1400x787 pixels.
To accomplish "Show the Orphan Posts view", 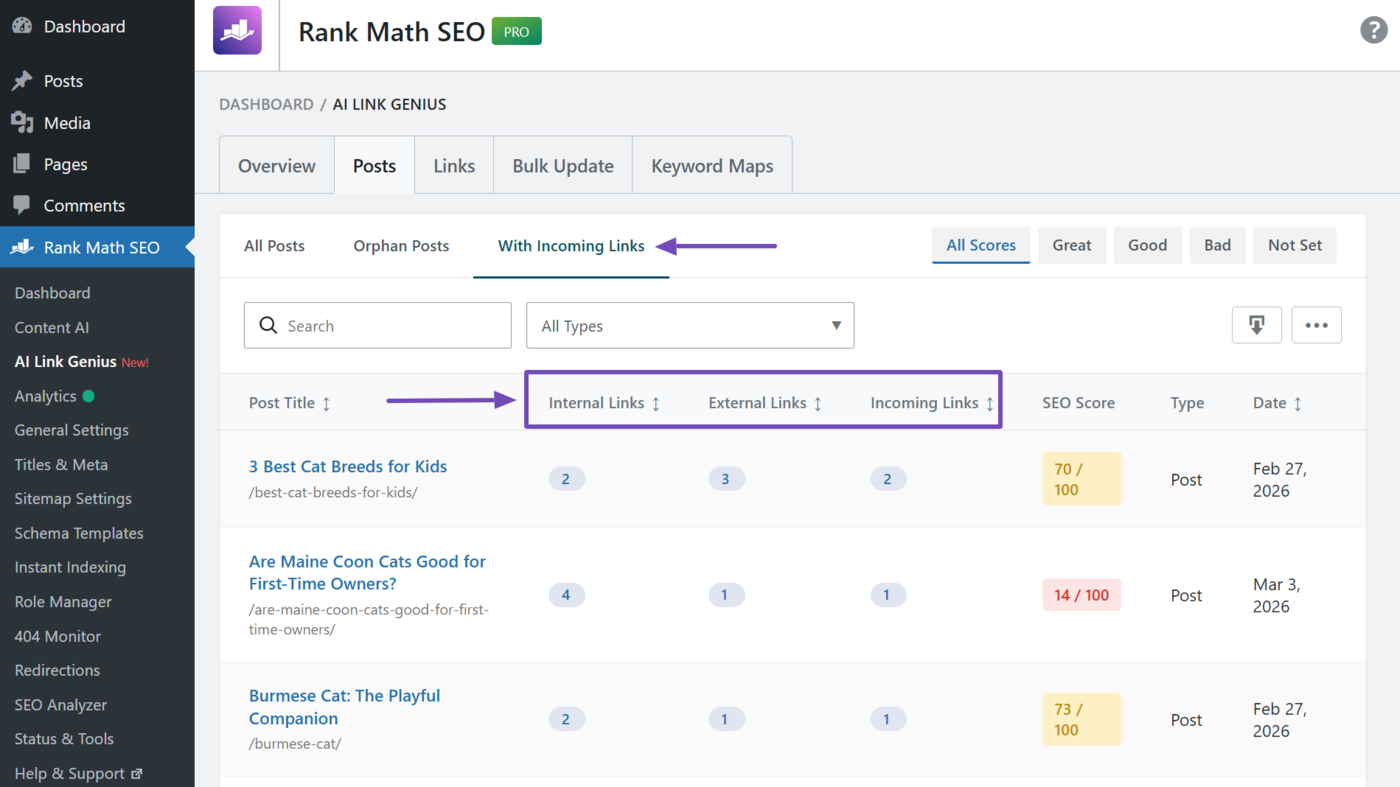I will tap(401, 246).
